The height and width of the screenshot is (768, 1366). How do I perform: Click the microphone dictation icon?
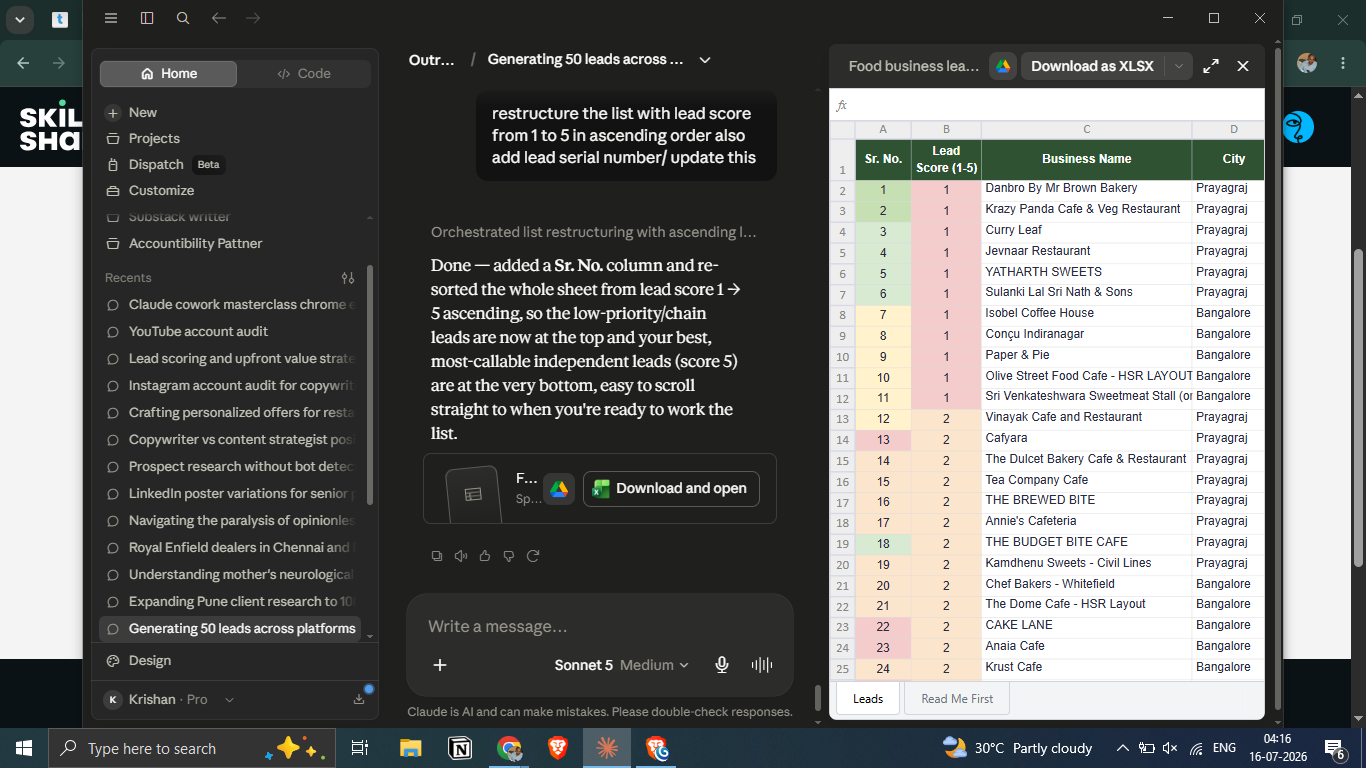point(722,665)
